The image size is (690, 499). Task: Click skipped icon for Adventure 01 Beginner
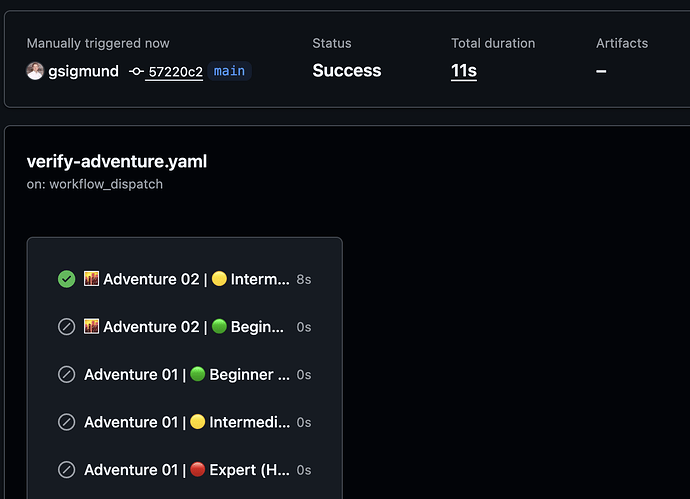[66, 374]
